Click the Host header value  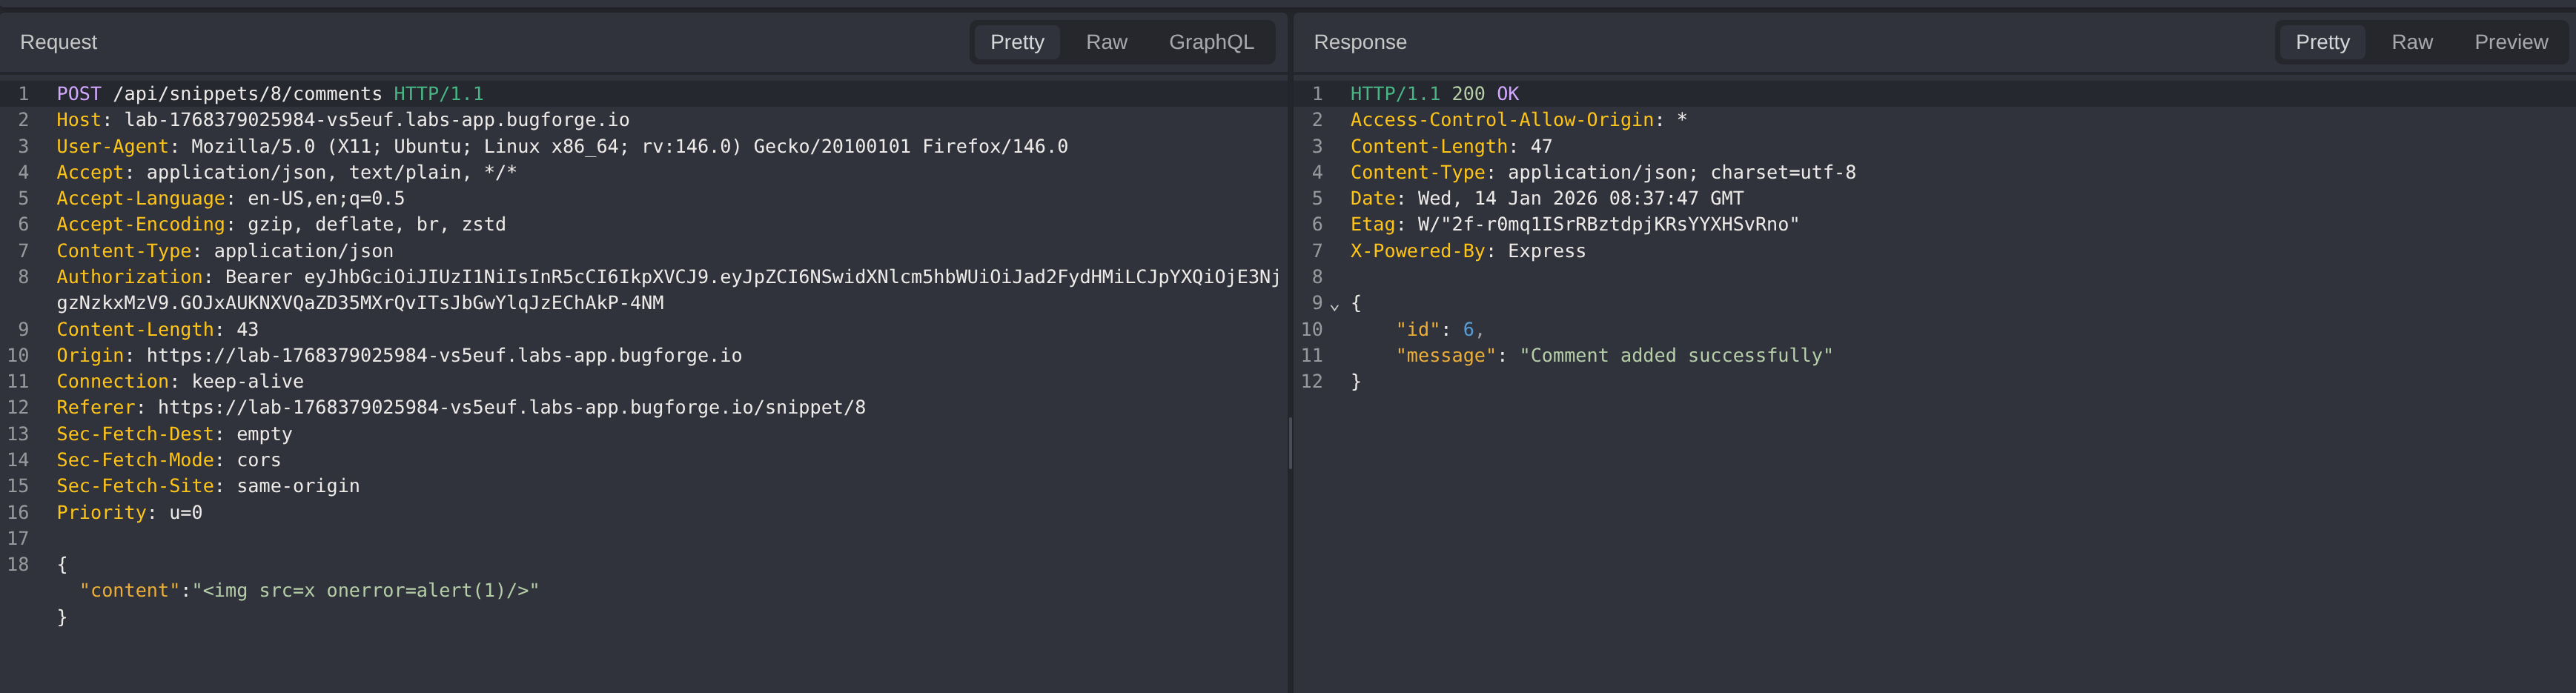[x=377, y=119]
